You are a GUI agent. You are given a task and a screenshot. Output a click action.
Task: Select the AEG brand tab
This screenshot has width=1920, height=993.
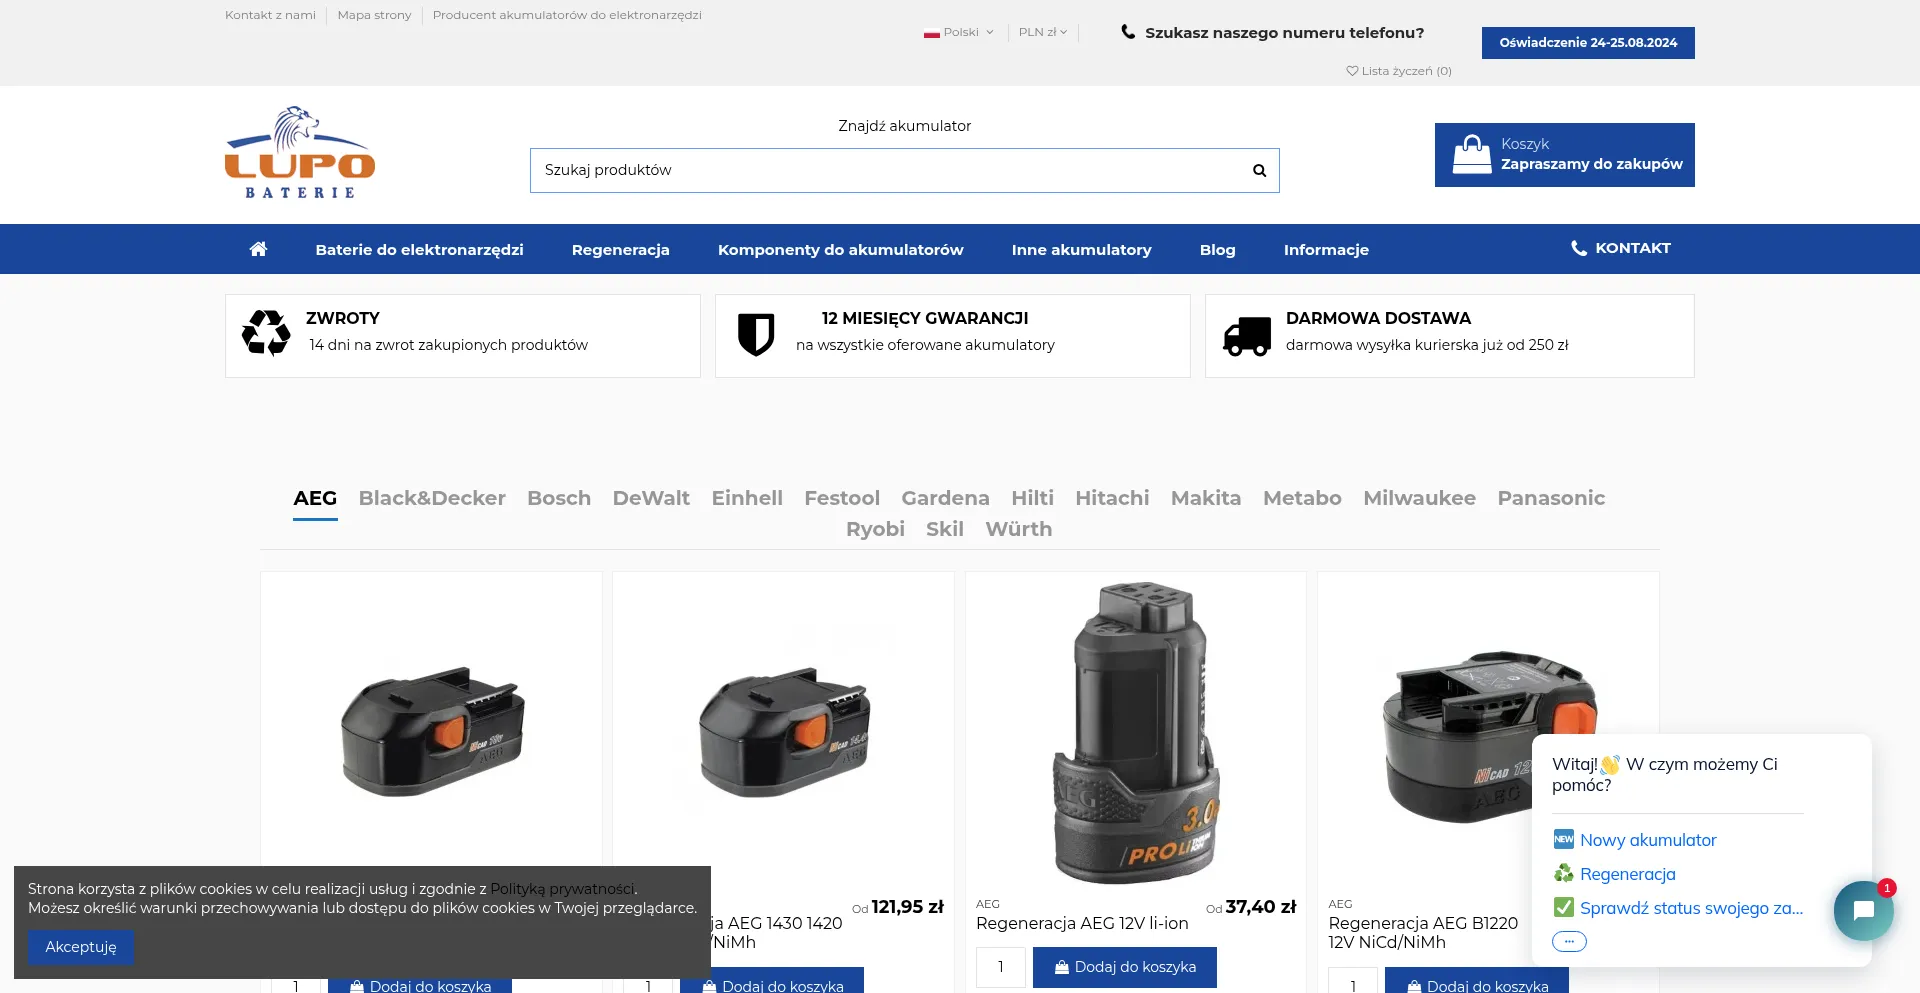(x=315, y=498)
